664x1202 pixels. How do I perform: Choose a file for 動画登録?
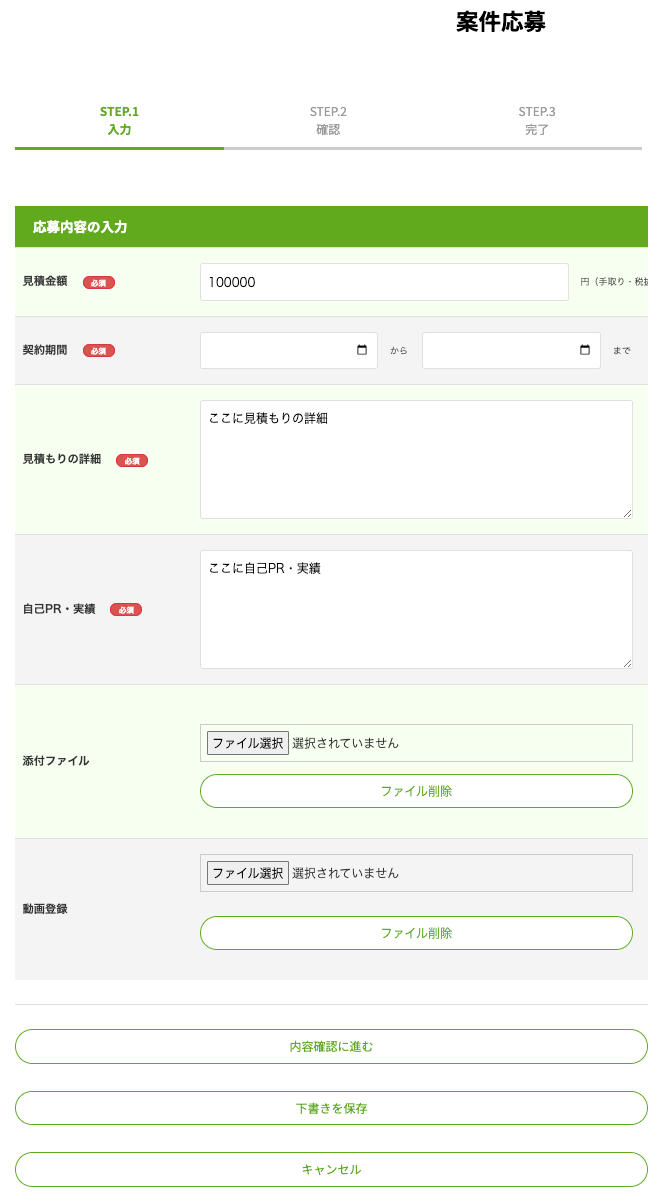tap(248, 873)
